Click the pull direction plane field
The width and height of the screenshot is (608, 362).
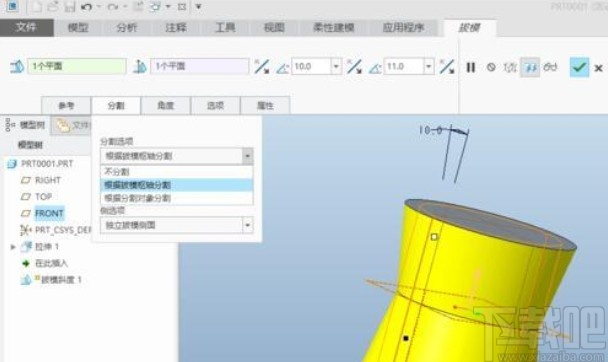pyautogui.click(x=199, y=66)
